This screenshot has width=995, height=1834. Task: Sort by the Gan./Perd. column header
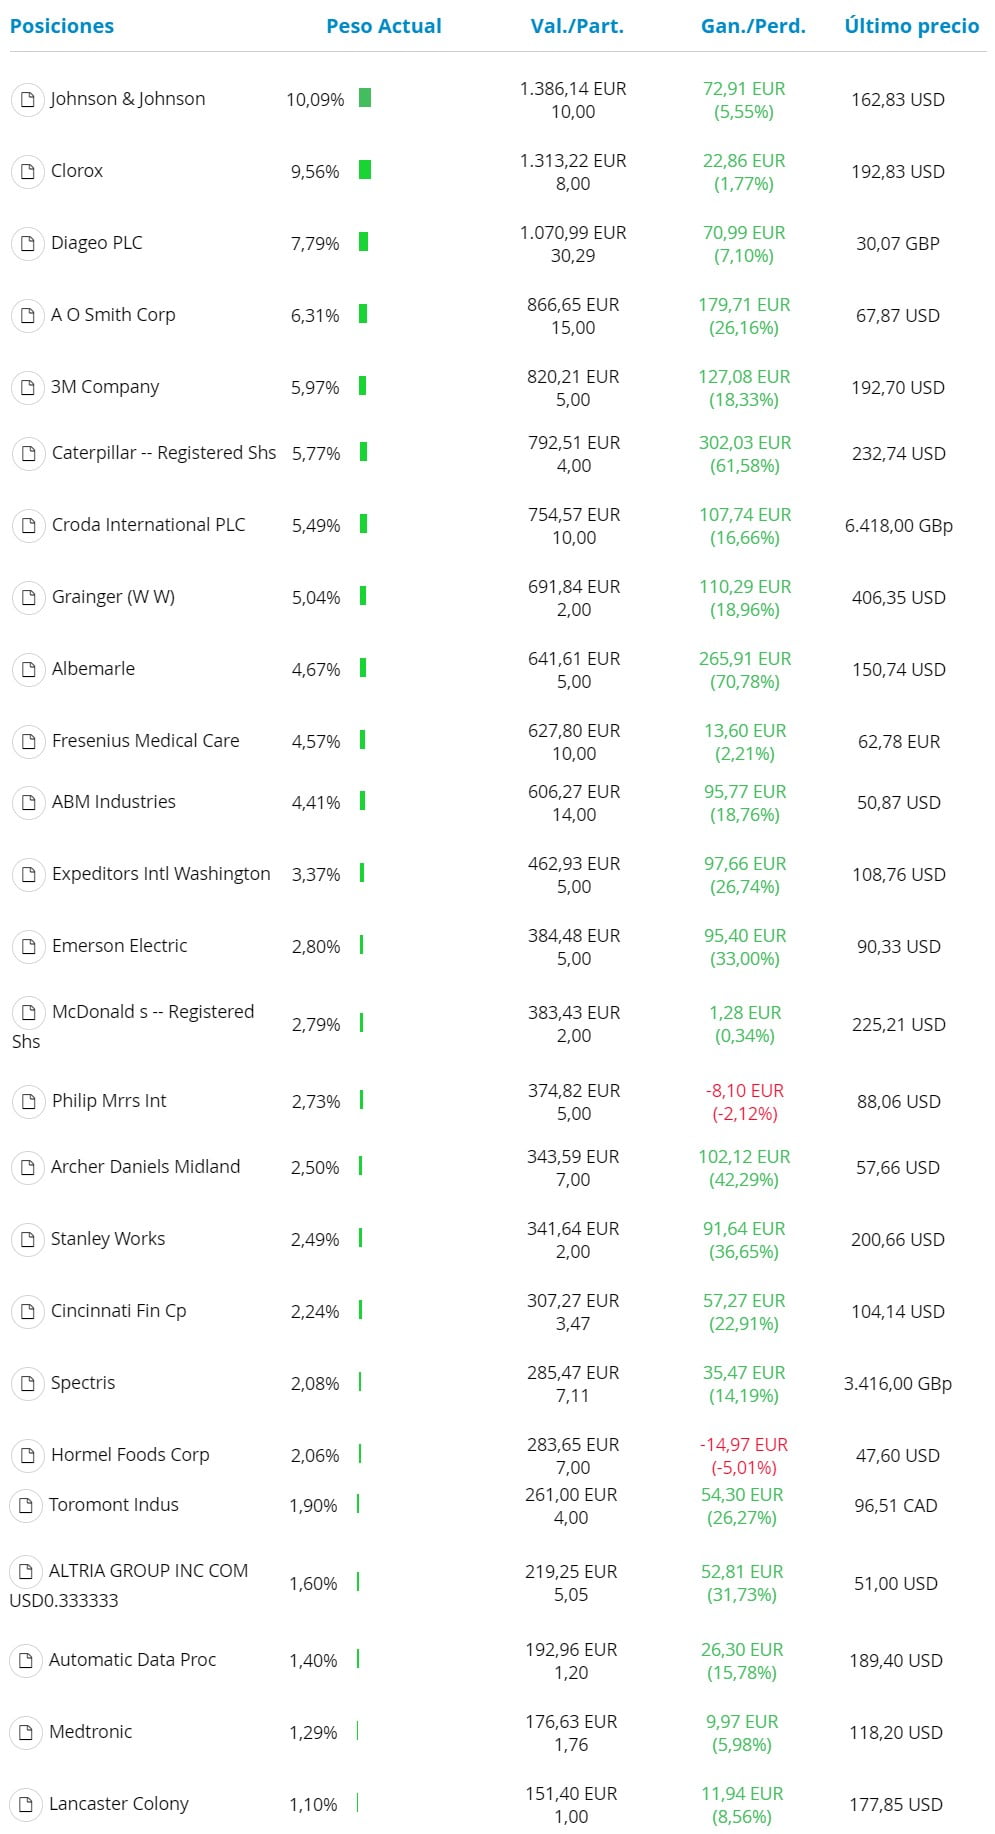coord(753,26)
